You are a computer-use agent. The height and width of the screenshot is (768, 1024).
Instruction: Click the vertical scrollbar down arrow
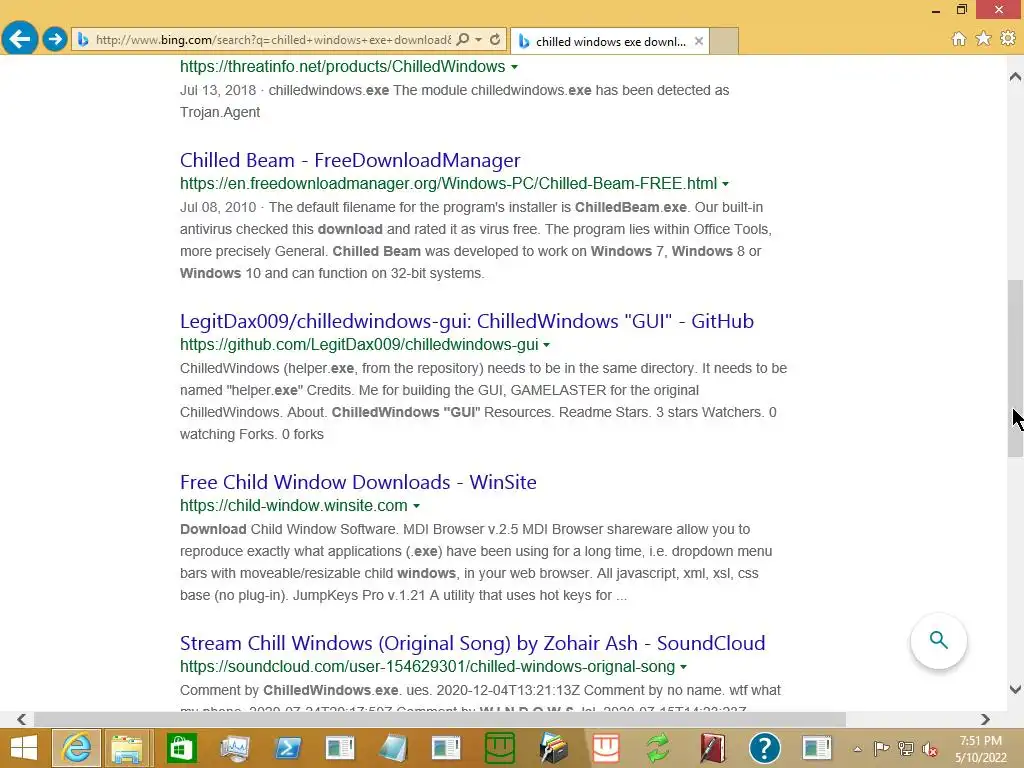(x=1015, y=689)
